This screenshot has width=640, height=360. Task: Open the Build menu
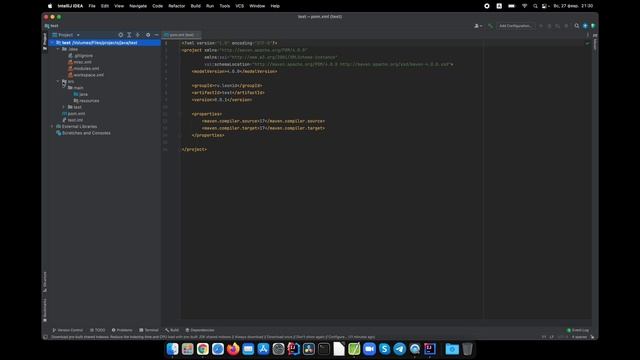tap(196, 6)
